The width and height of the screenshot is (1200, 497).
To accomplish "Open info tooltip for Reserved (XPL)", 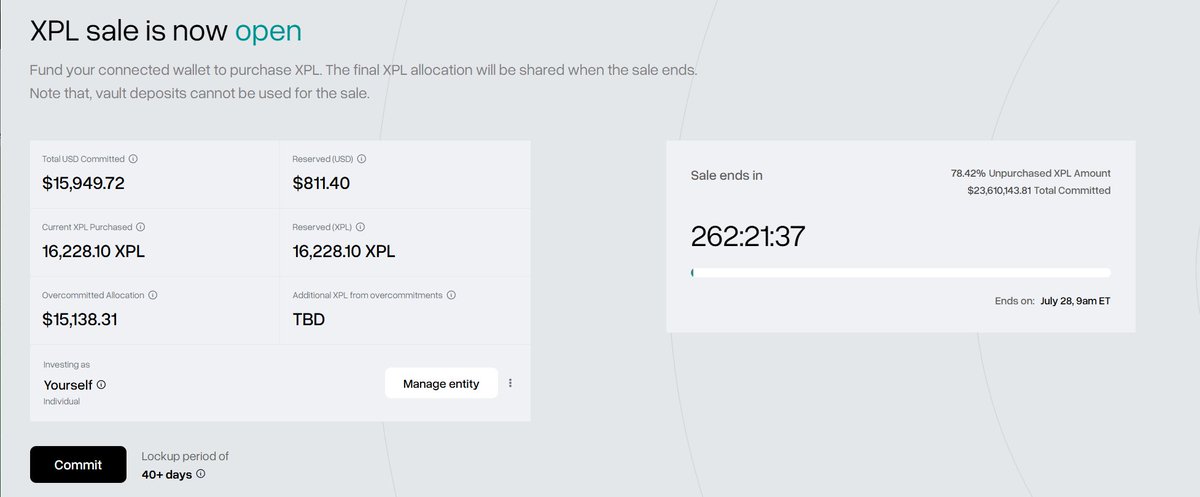I will pyautogui.click(x=360, y=227).
